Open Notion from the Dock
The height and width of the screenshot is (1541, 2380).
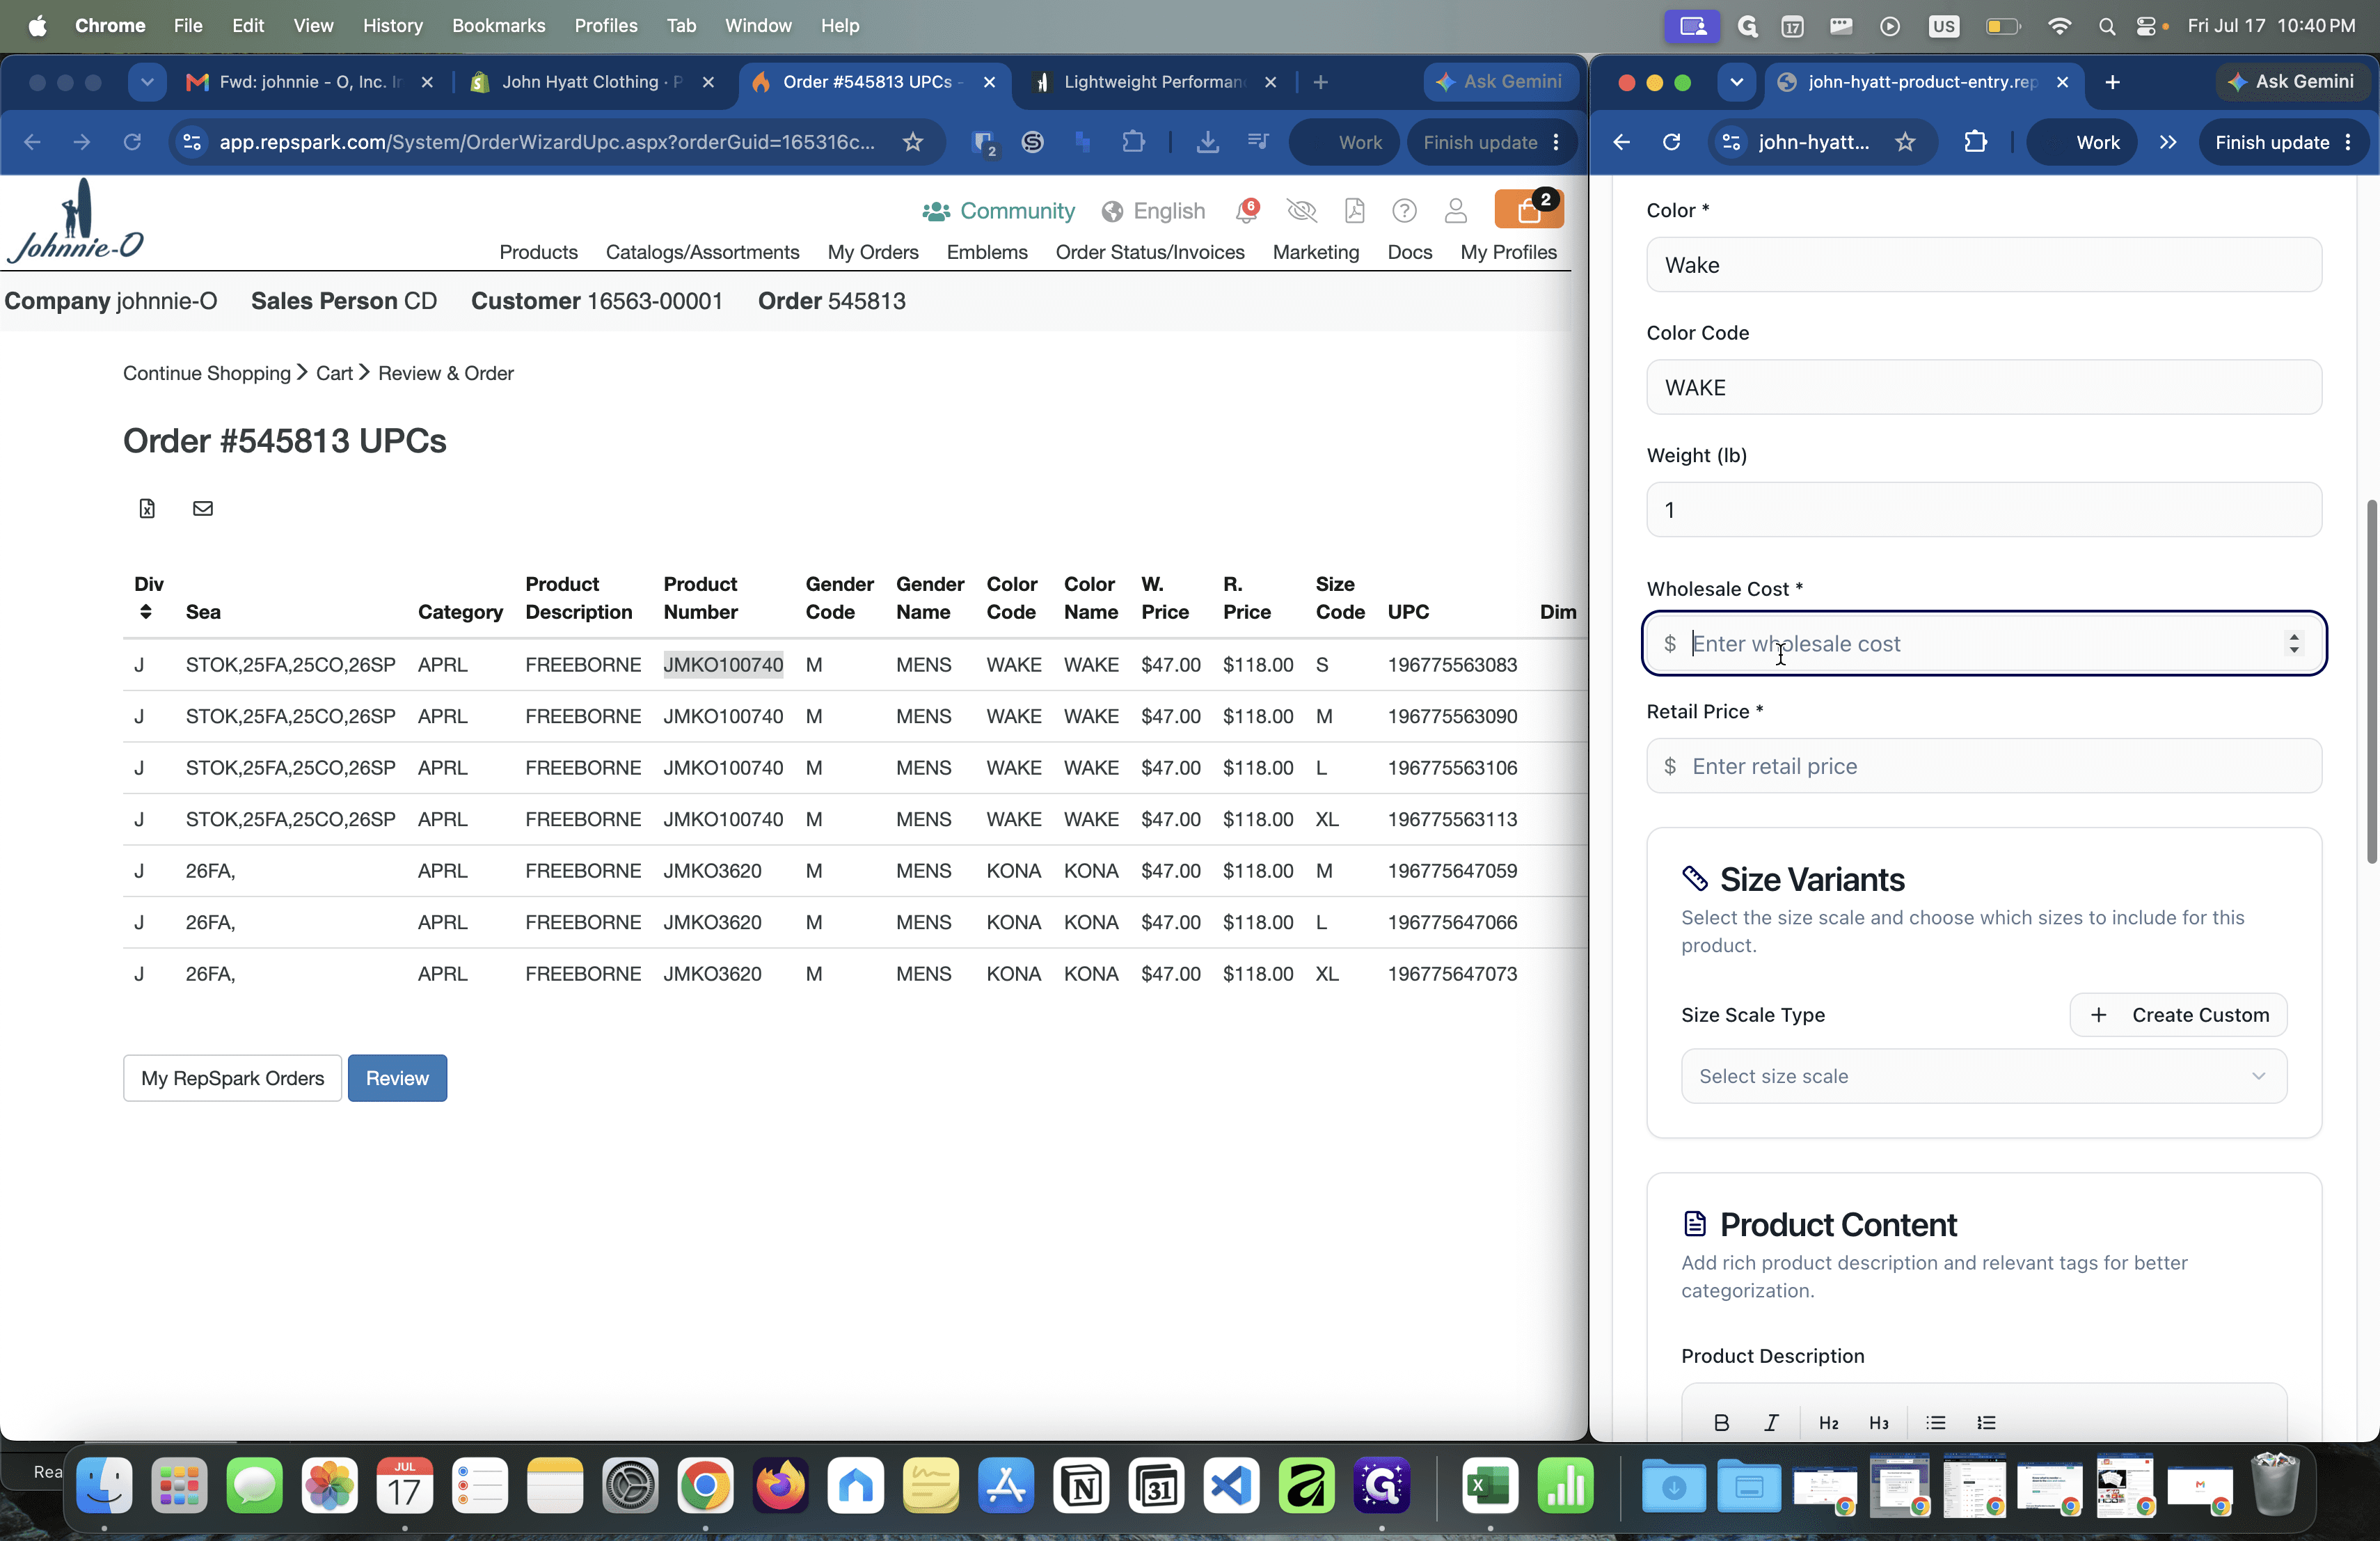pyautogui.click(x=1081, y=1486)
